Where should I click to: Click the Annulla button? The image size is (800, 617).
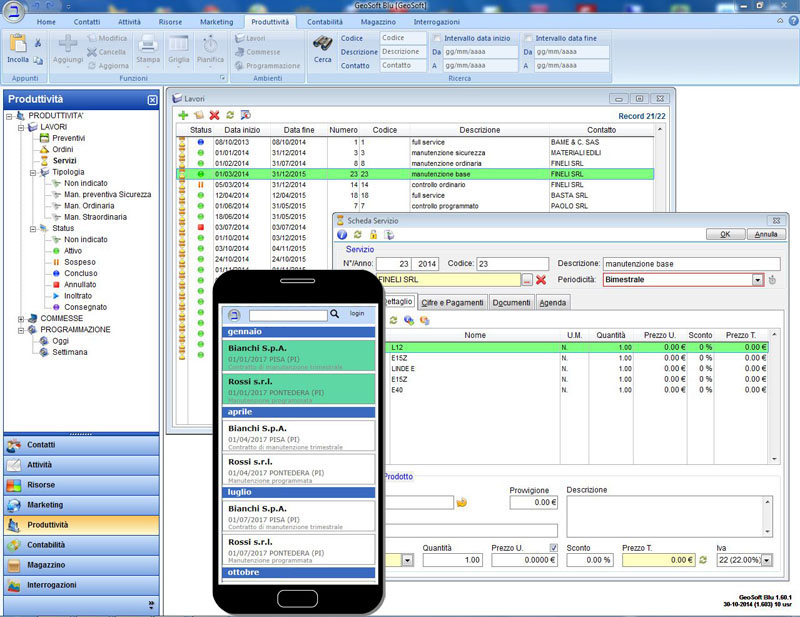(766, 234)
